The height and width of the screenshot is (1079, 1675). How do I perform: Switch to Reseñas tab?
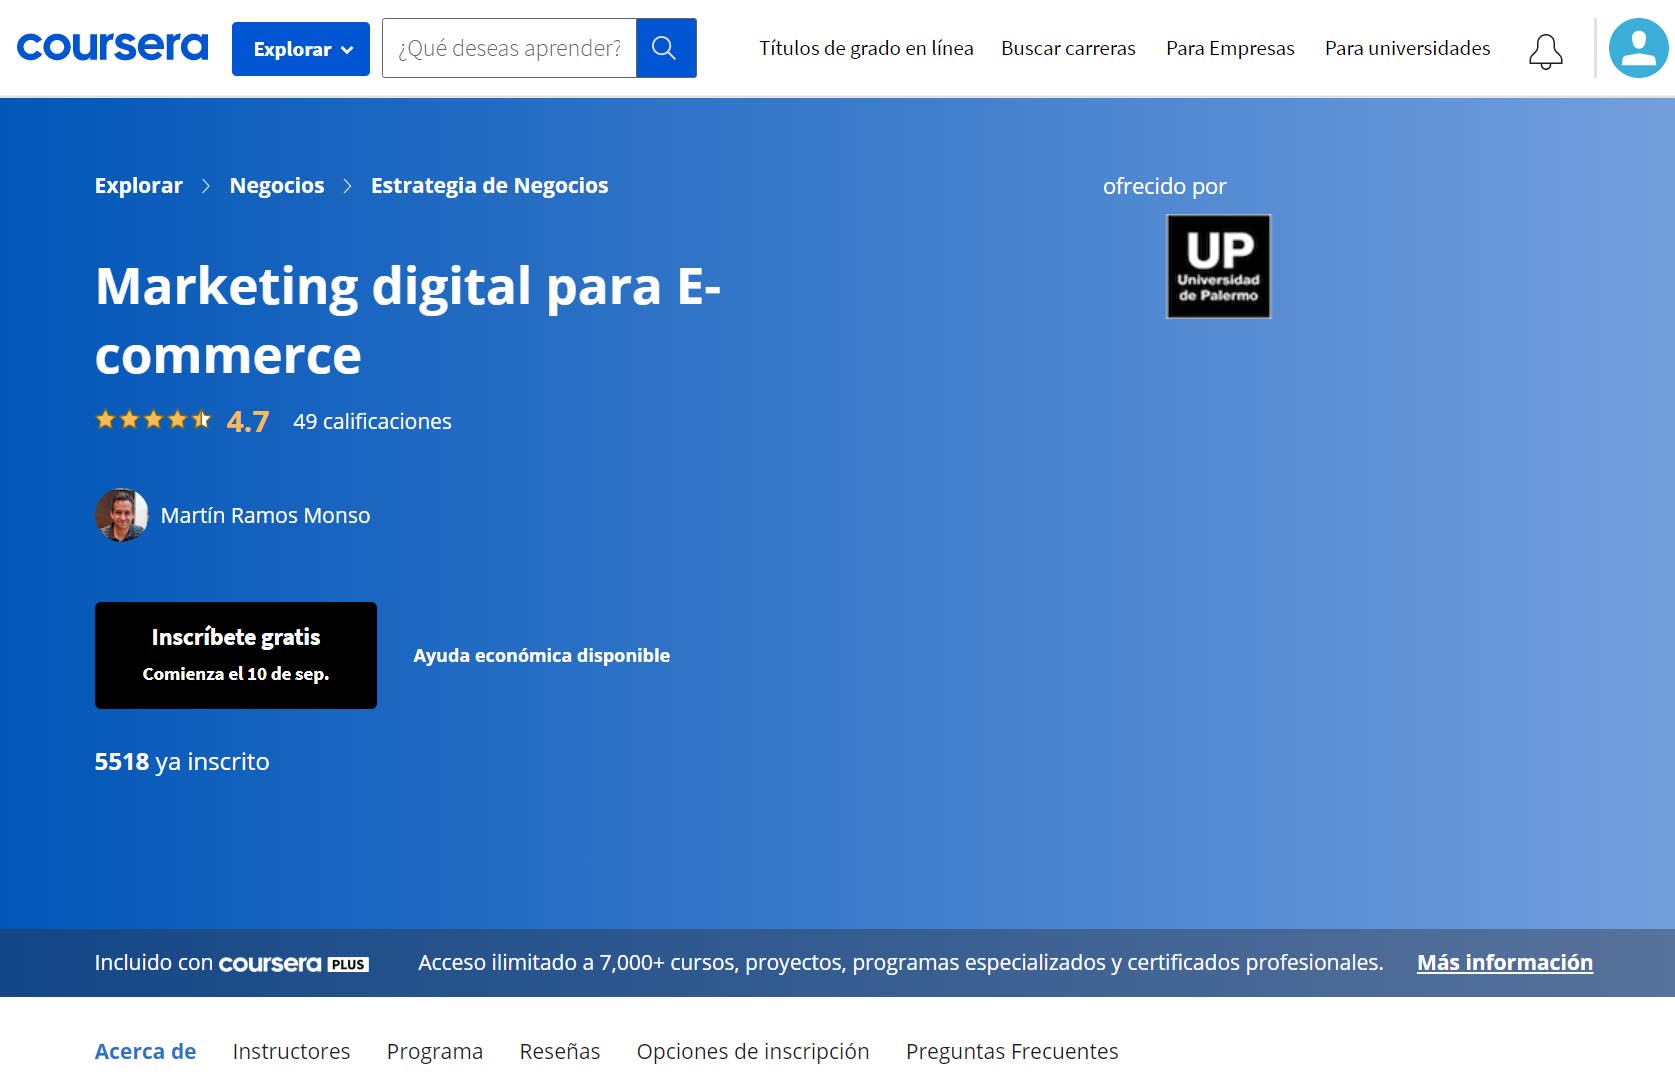pos(560,1051)
